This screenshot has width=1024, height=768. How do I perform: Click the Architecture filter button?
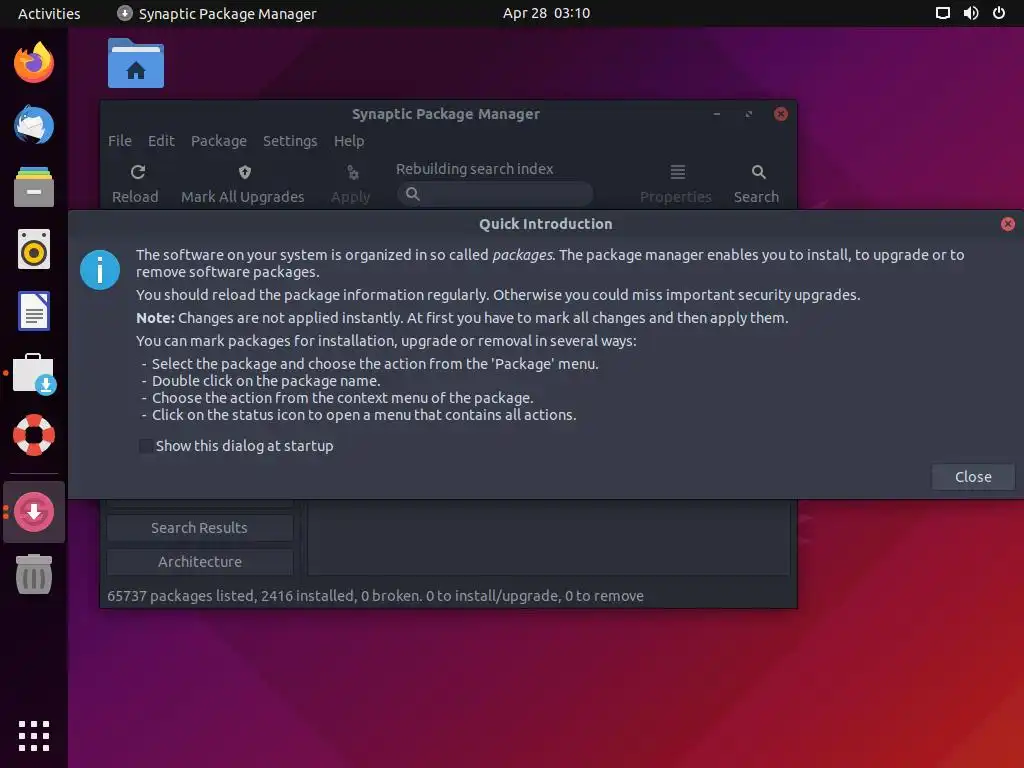click(200, 562)
